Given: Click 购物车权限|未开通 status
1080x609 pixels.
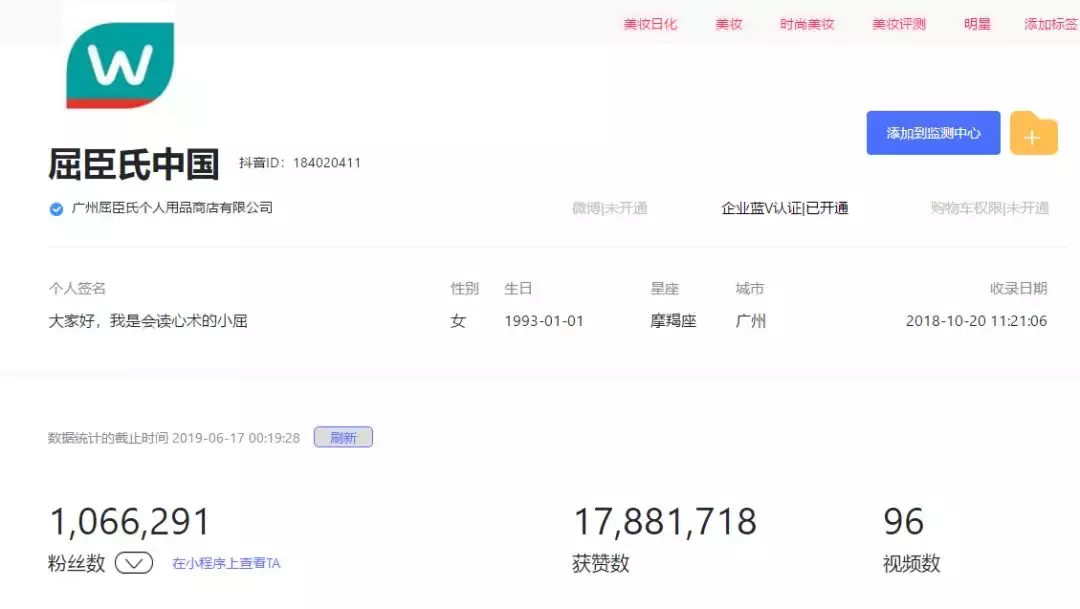Looking at the screenshot, I should 990,208.
